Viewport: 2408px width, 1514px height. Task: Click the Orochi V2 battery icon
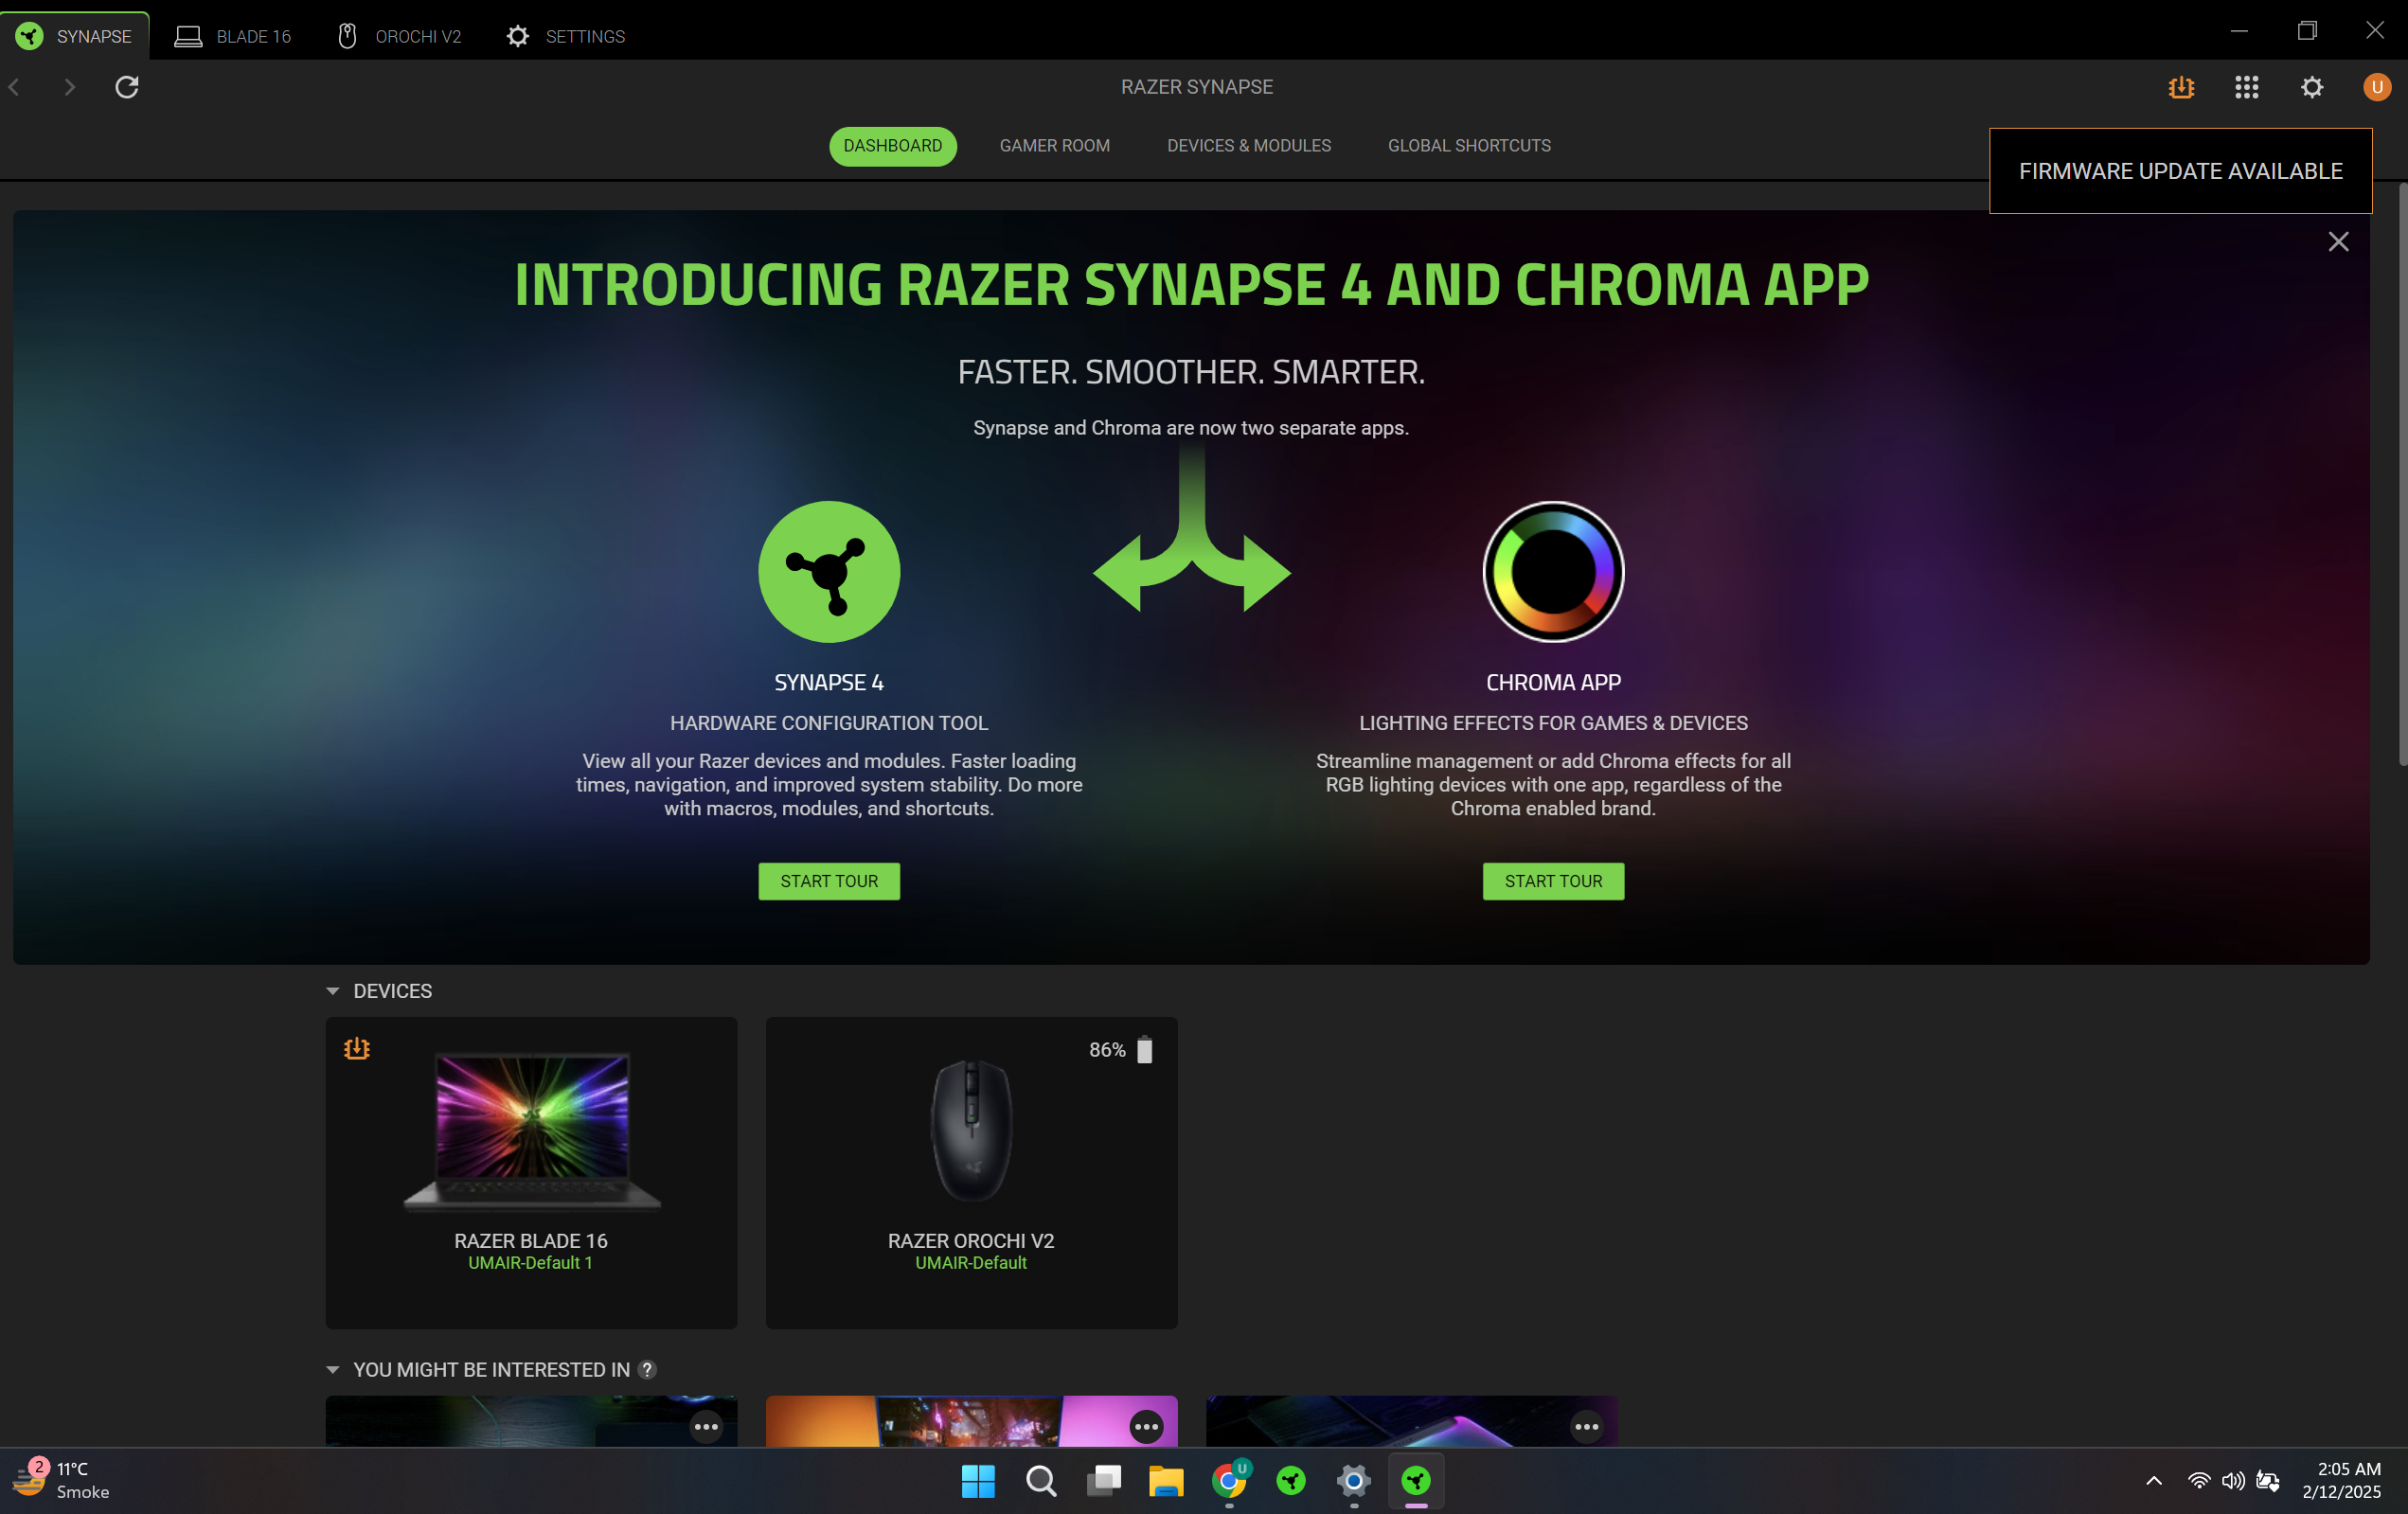(x=1145, y=1050)
